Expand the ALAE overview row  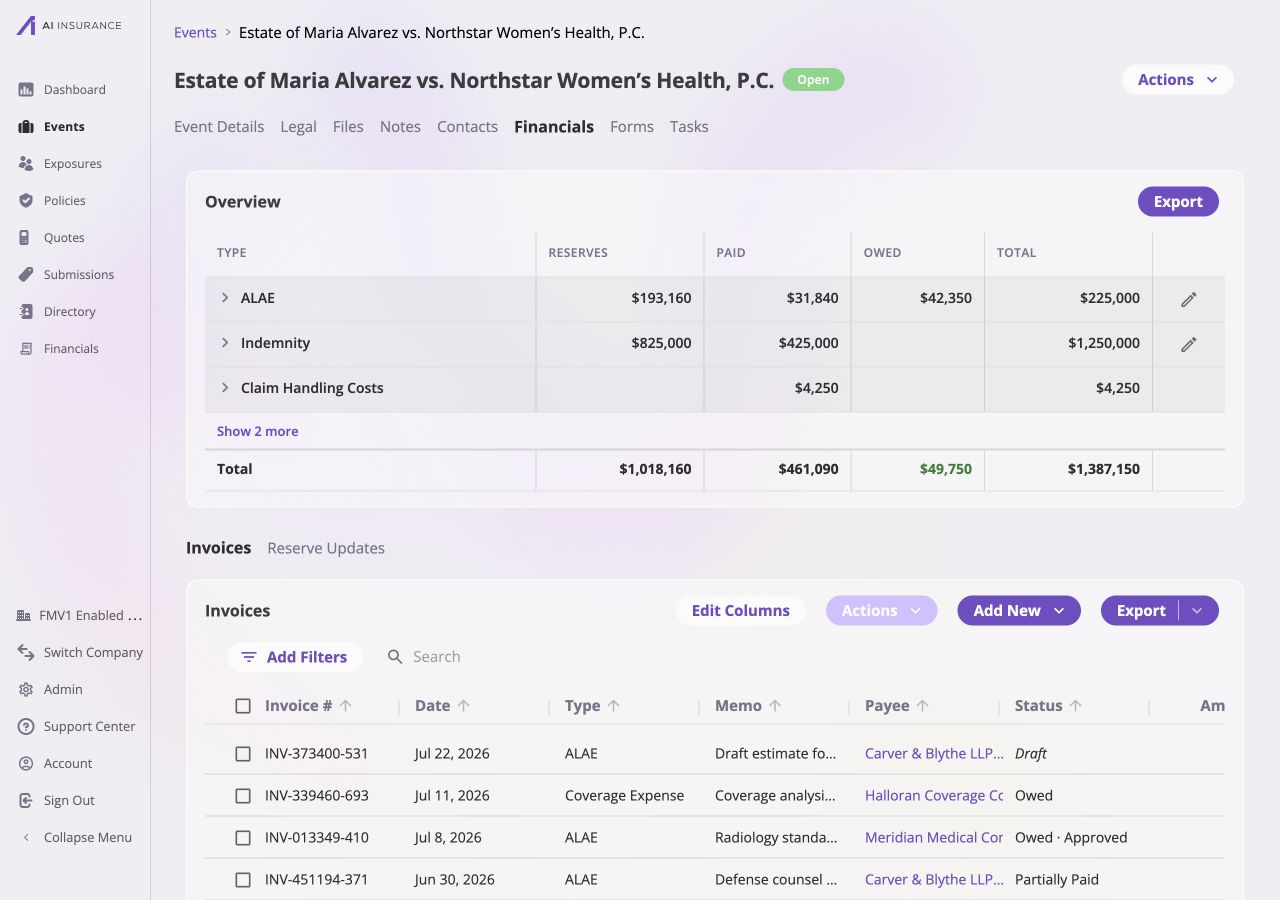pos(225,298)
